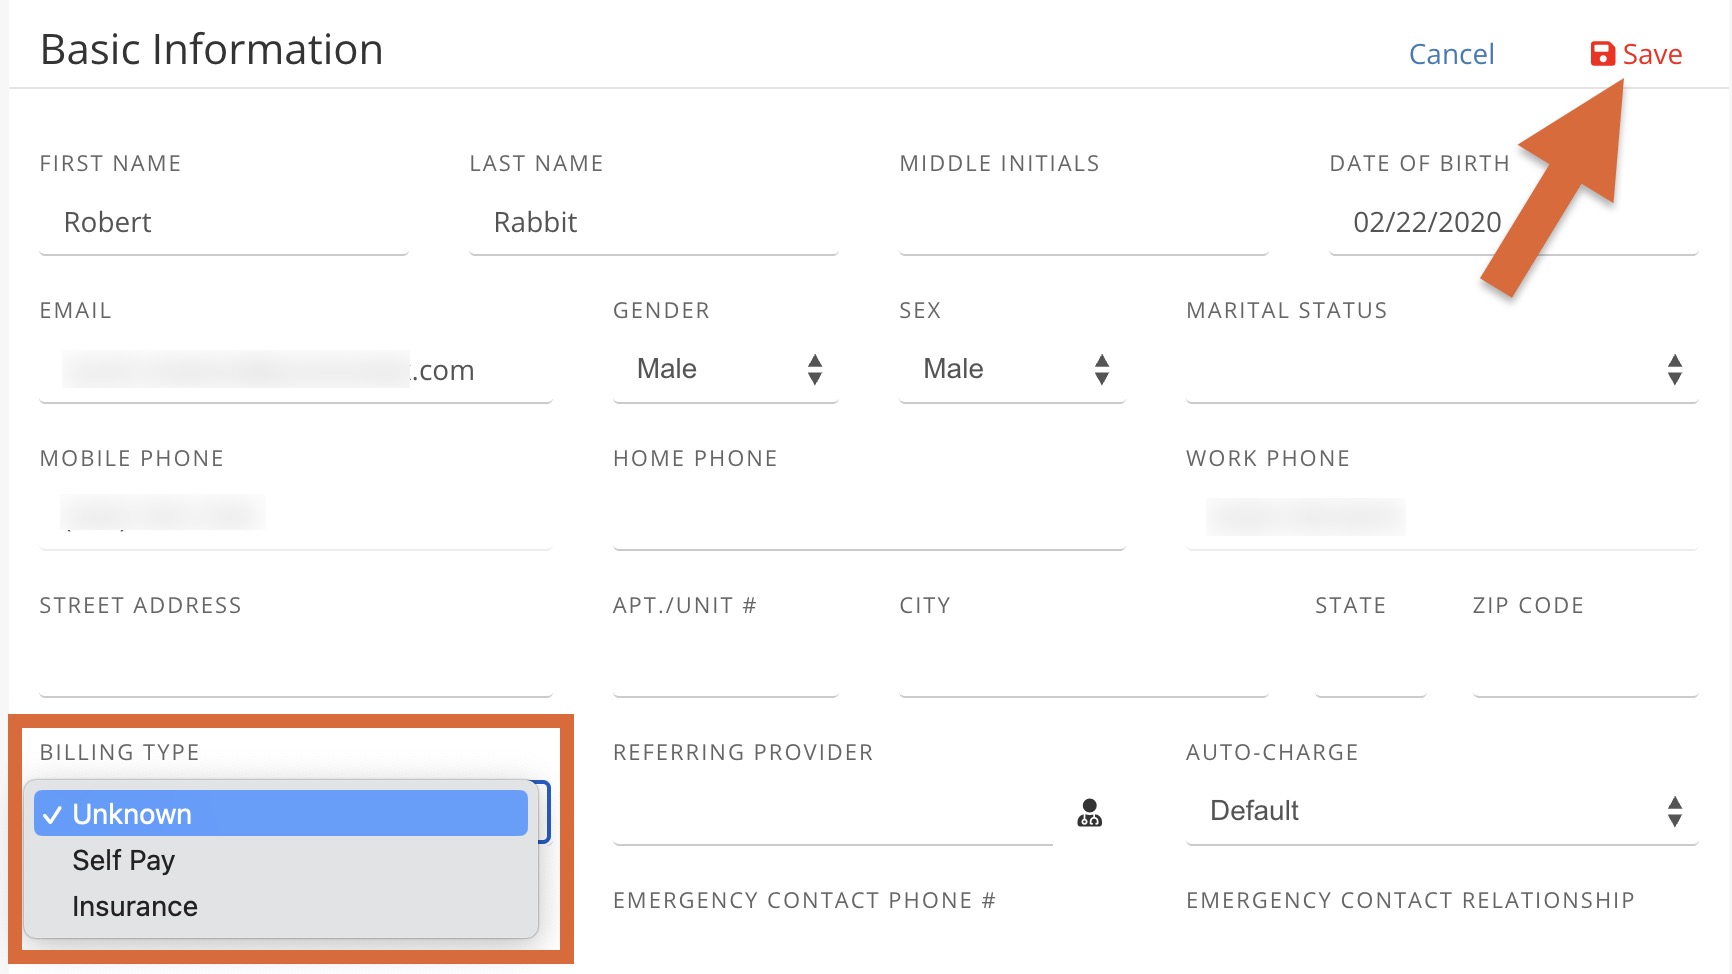Click the Cancel link
The width and height of the screenshot is (1732, 974).
coord(1451,54)
